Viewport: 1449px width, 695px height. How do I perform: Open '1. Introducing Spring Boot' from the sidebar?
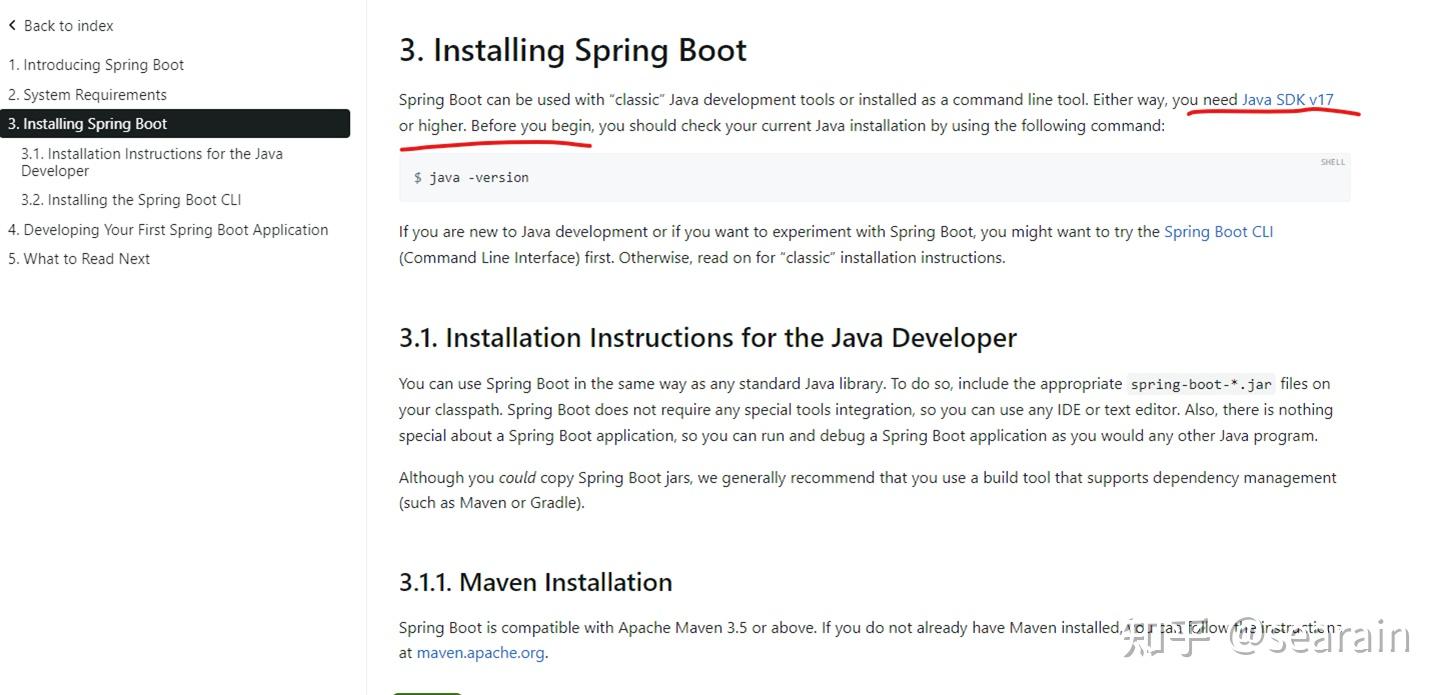[x=96, y=64]
